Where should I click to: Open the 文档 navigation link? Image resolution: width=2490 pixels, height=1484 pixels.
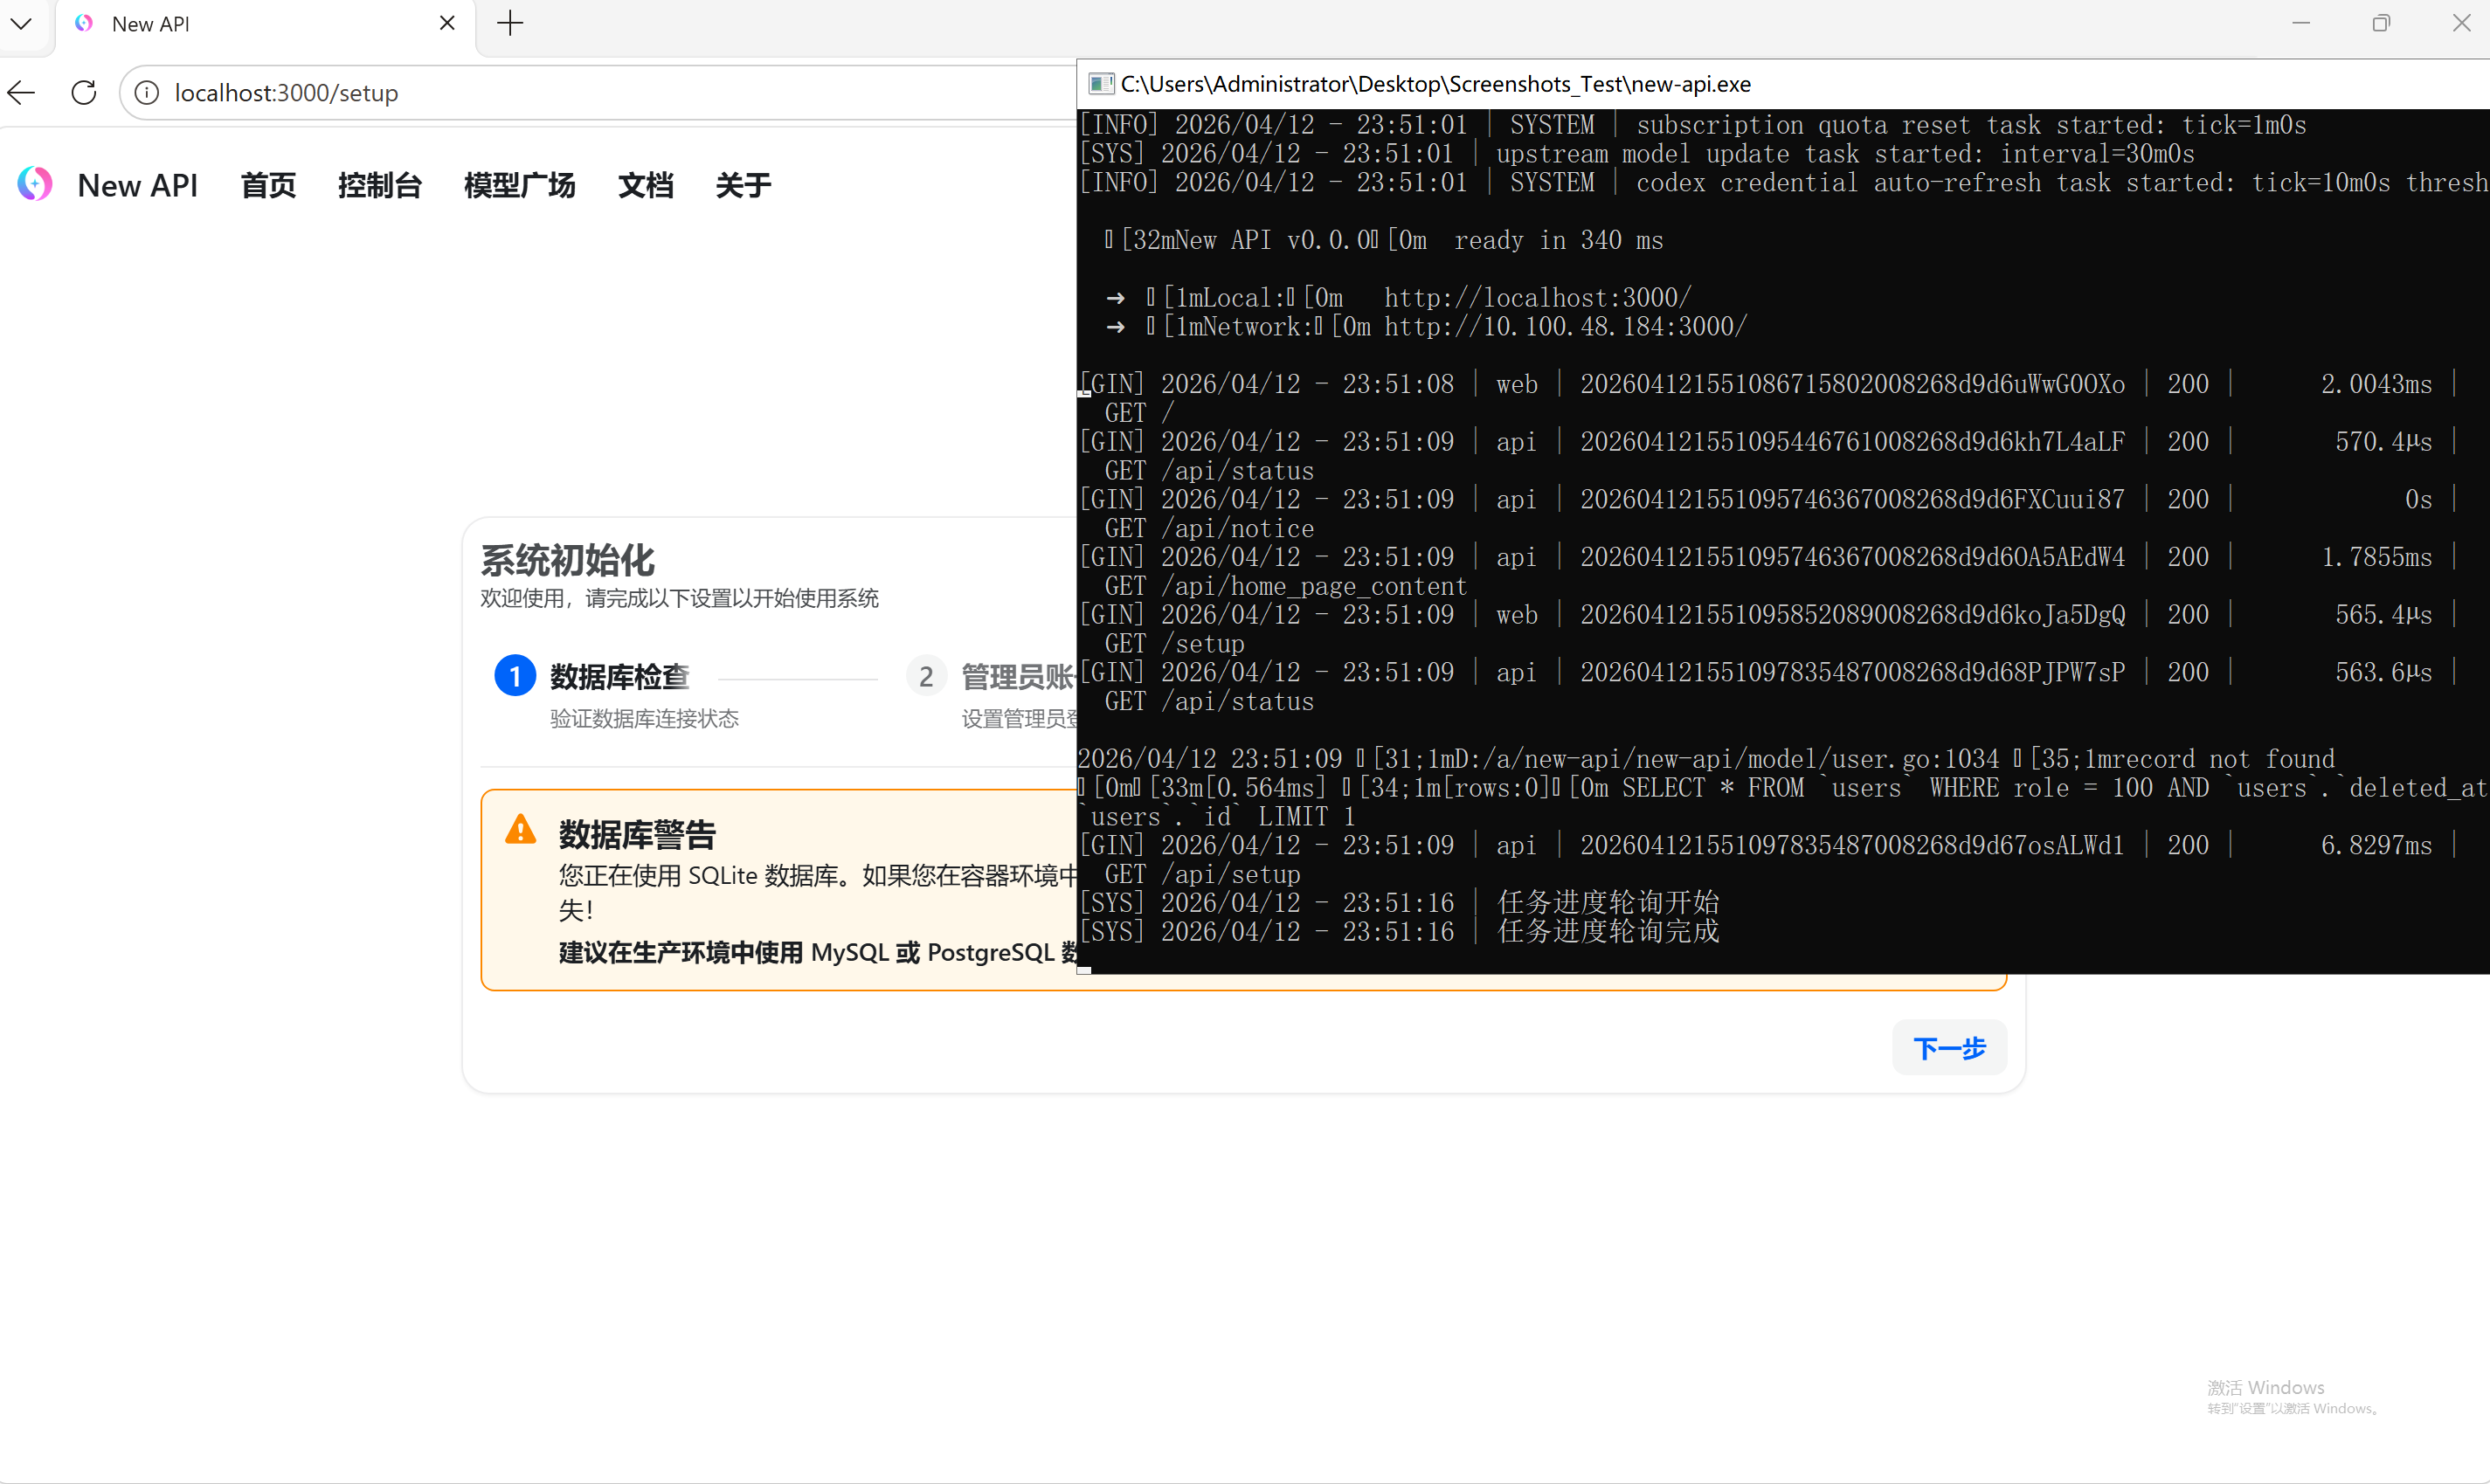pyautogui.click(x=645, y=185)
